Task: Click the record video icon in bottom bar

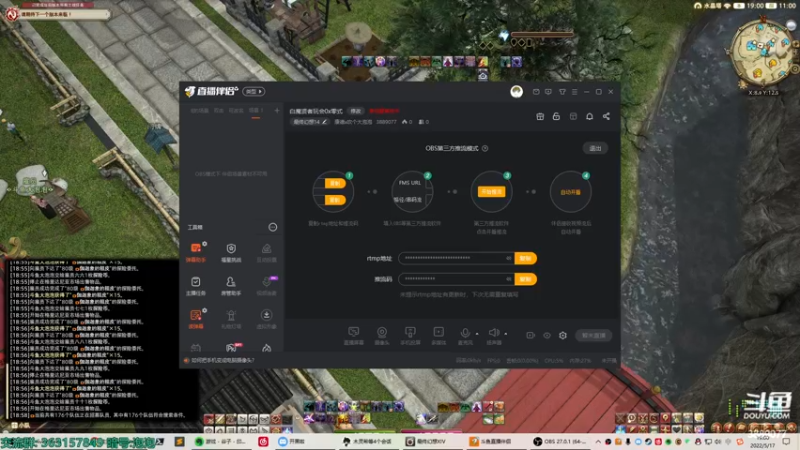Action: (531, 335)
